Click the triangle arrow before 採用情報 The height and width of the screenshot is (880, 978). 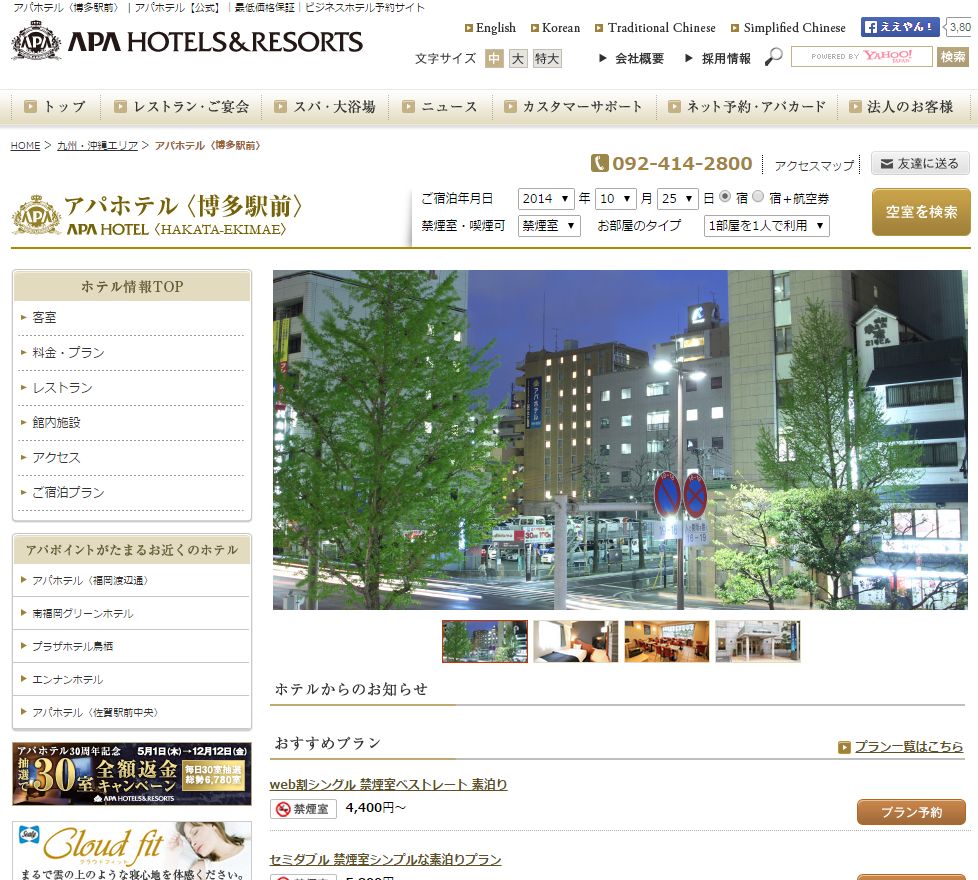coord(689,58)
